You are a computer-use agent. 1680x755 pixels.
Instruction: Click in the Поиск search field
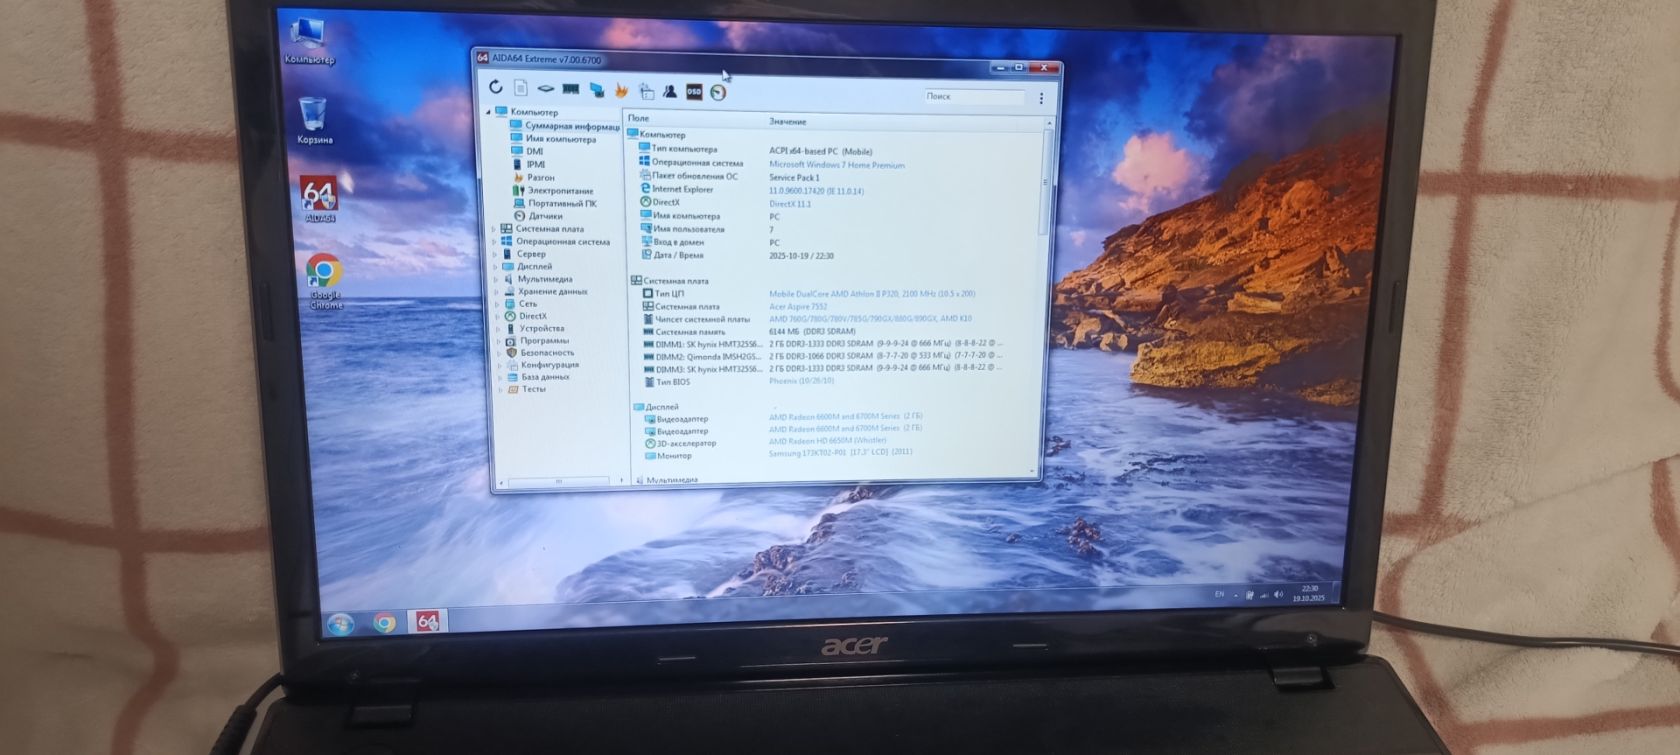[974, 97]
